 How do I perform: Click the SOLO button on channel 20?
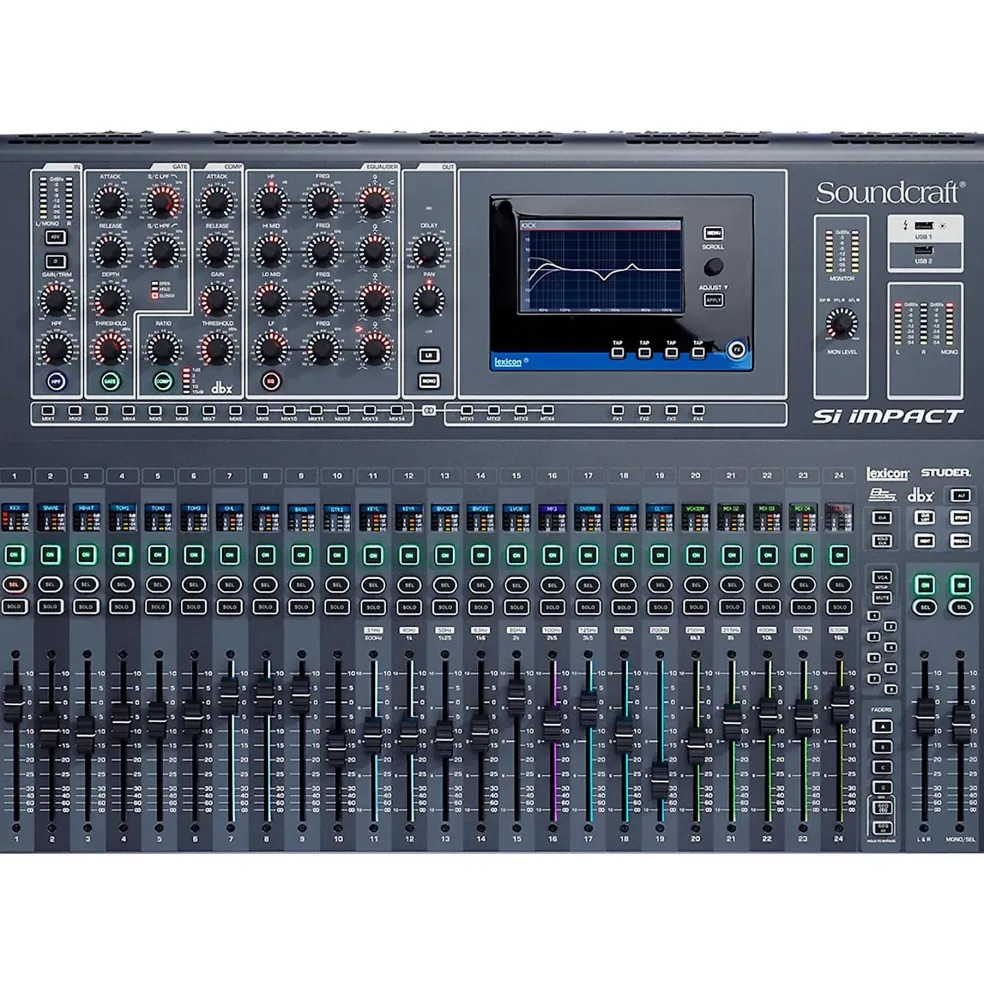click(x=696, y=607)
